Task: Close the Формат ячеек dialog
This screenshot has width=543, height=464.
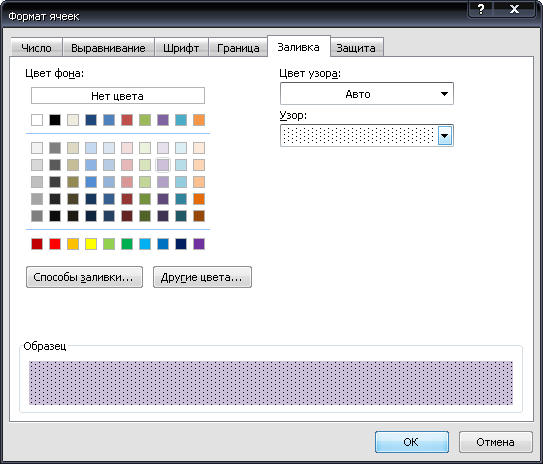Action: [x=515, y=9]
